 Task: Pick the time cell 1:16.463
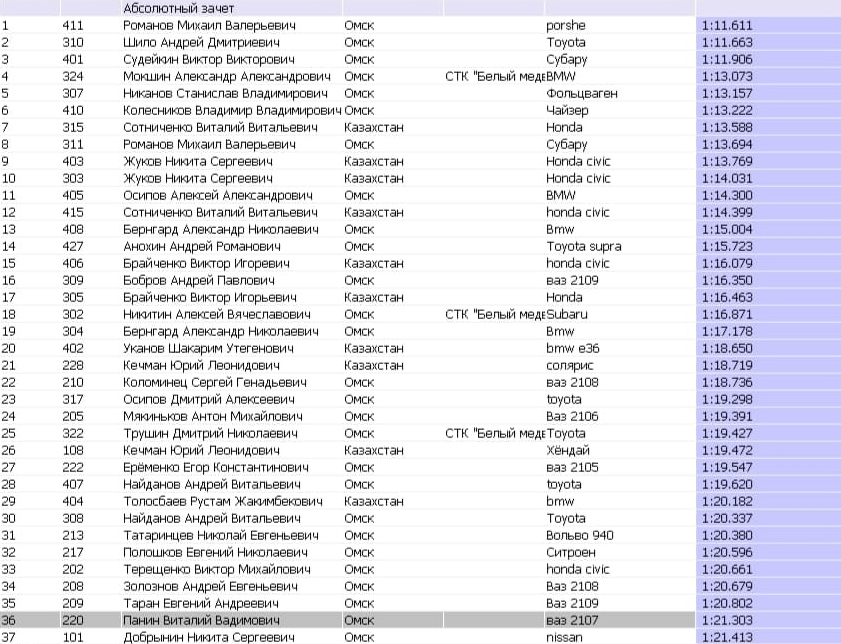[727, 298]
